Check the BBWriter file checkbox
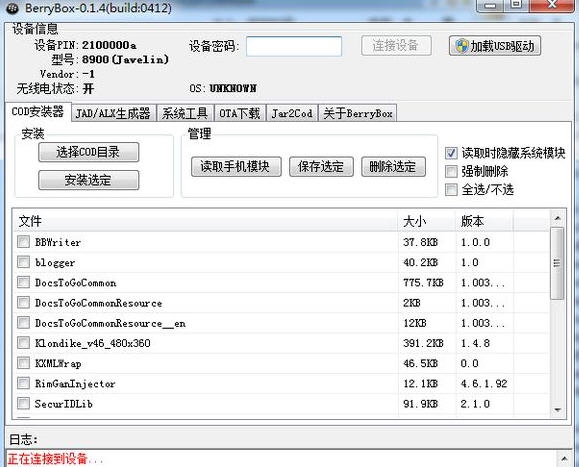Screen dimensions: 579x467 click(x=23, y=242)
